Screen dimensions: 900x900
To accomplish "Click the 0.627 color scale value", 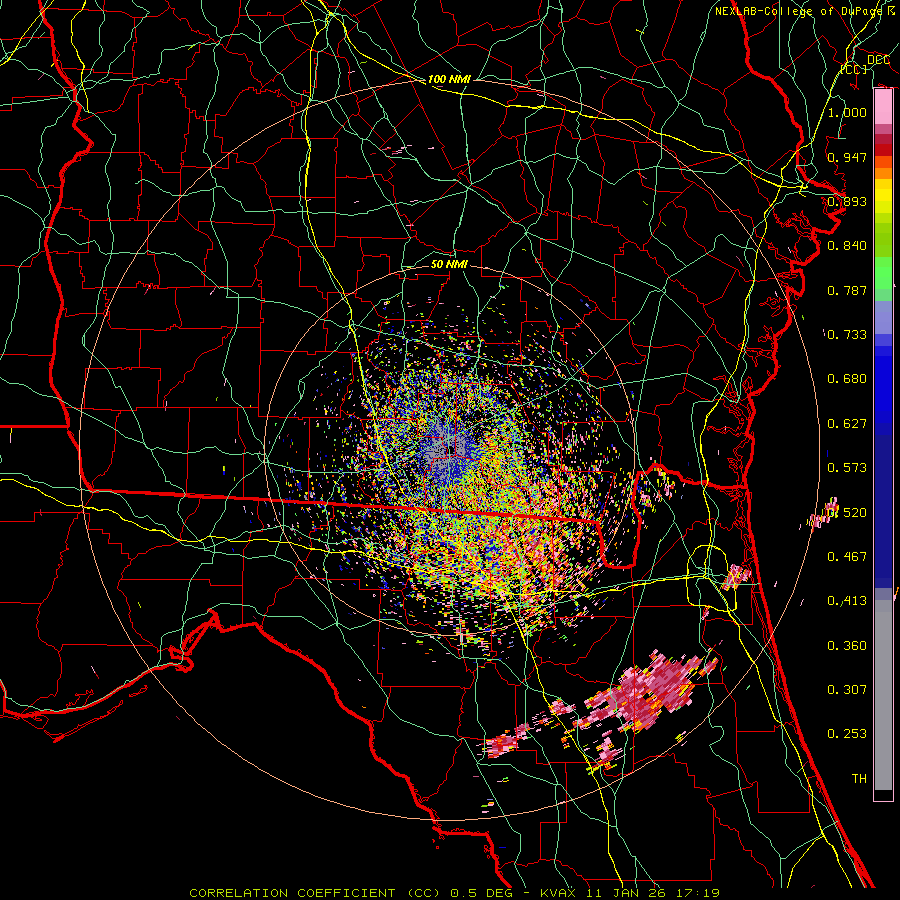I will (847, 424).
